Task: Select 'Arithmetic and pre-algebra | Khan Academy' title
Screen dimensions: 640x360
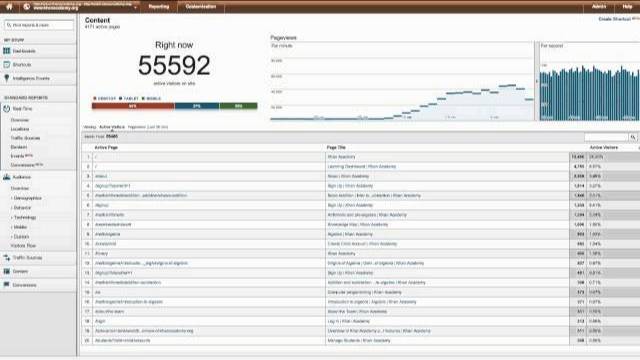Action: (367, 215)
